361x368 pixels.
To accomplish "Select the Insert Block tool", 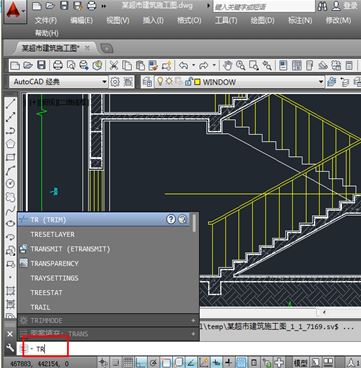I will point(11,250).
